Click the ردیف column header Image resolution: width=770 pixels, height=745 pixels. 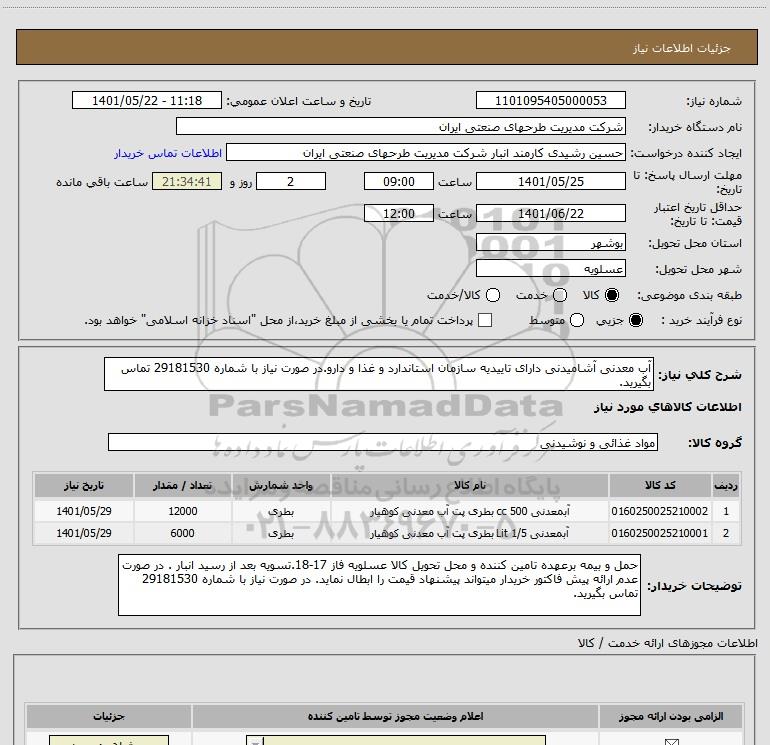pos(726,485)
